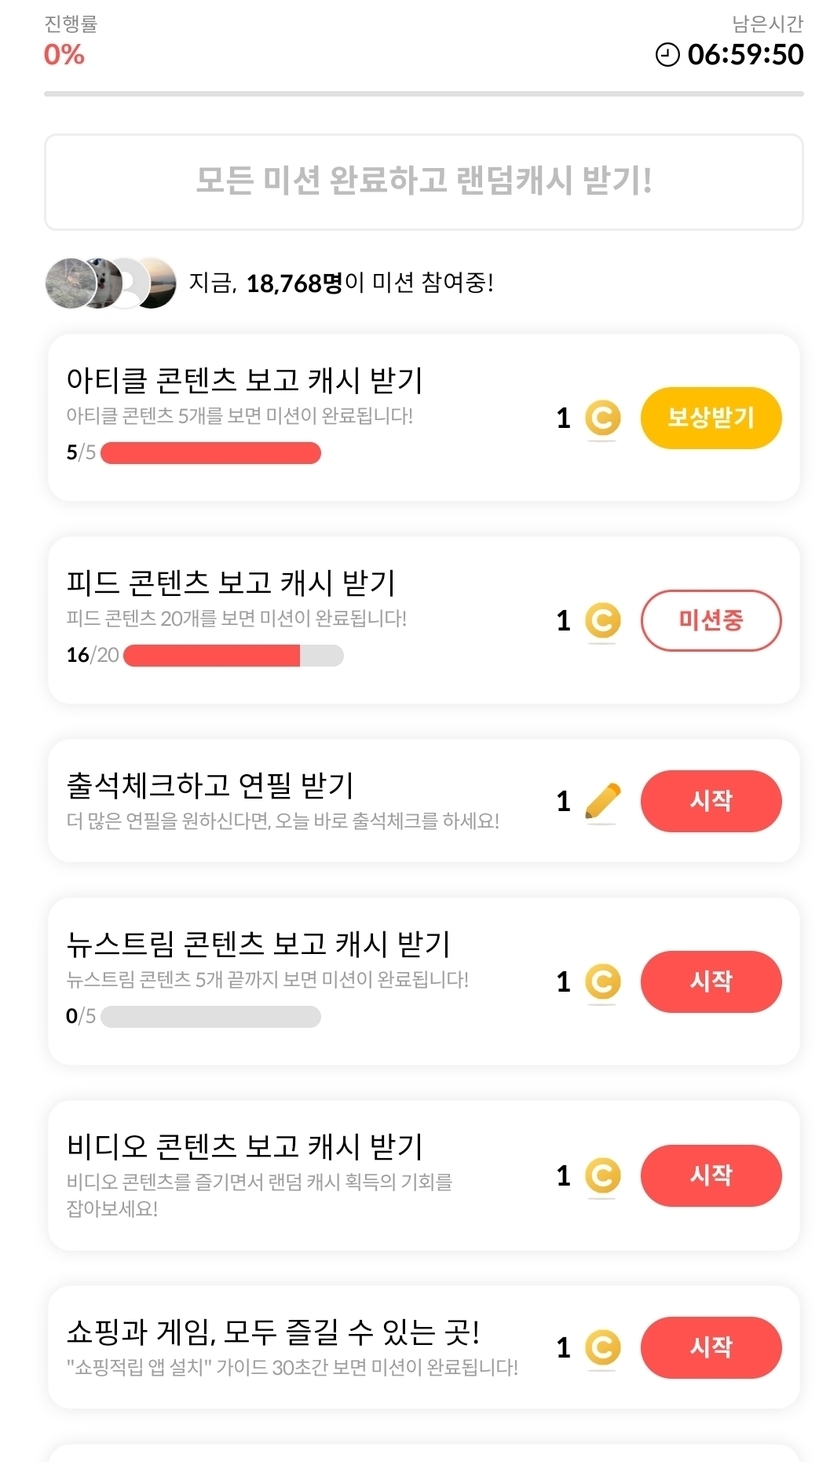Click the newsstream 0/5 progress bar
The width and height of the screenshot is (830, 1462).
(x=211, y=1017)
